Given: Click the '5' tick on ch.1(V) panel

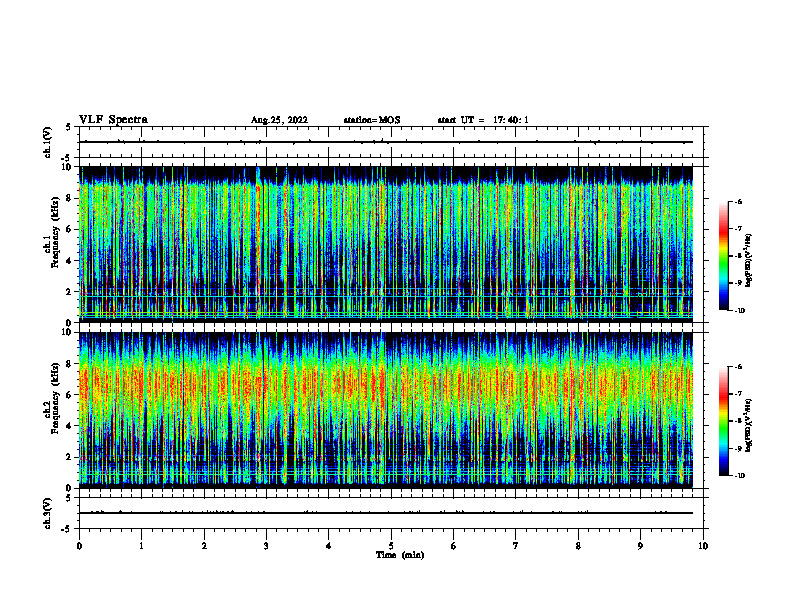Looking at the screenshot, I should coord(69,127).
